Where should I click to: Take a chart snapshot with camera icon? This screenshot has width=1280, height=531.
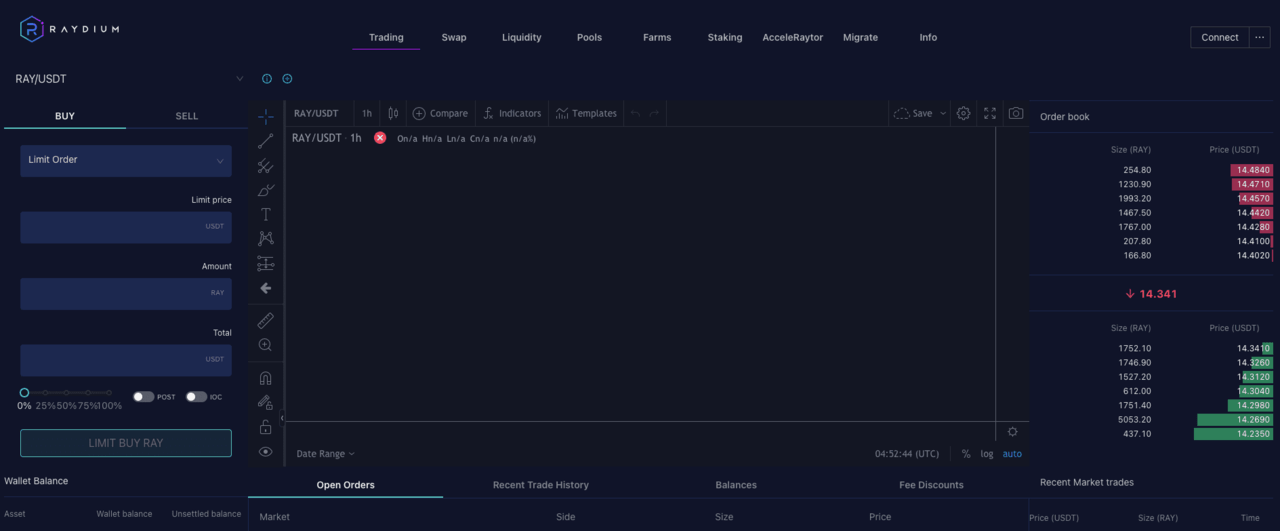pos(1016,113)
